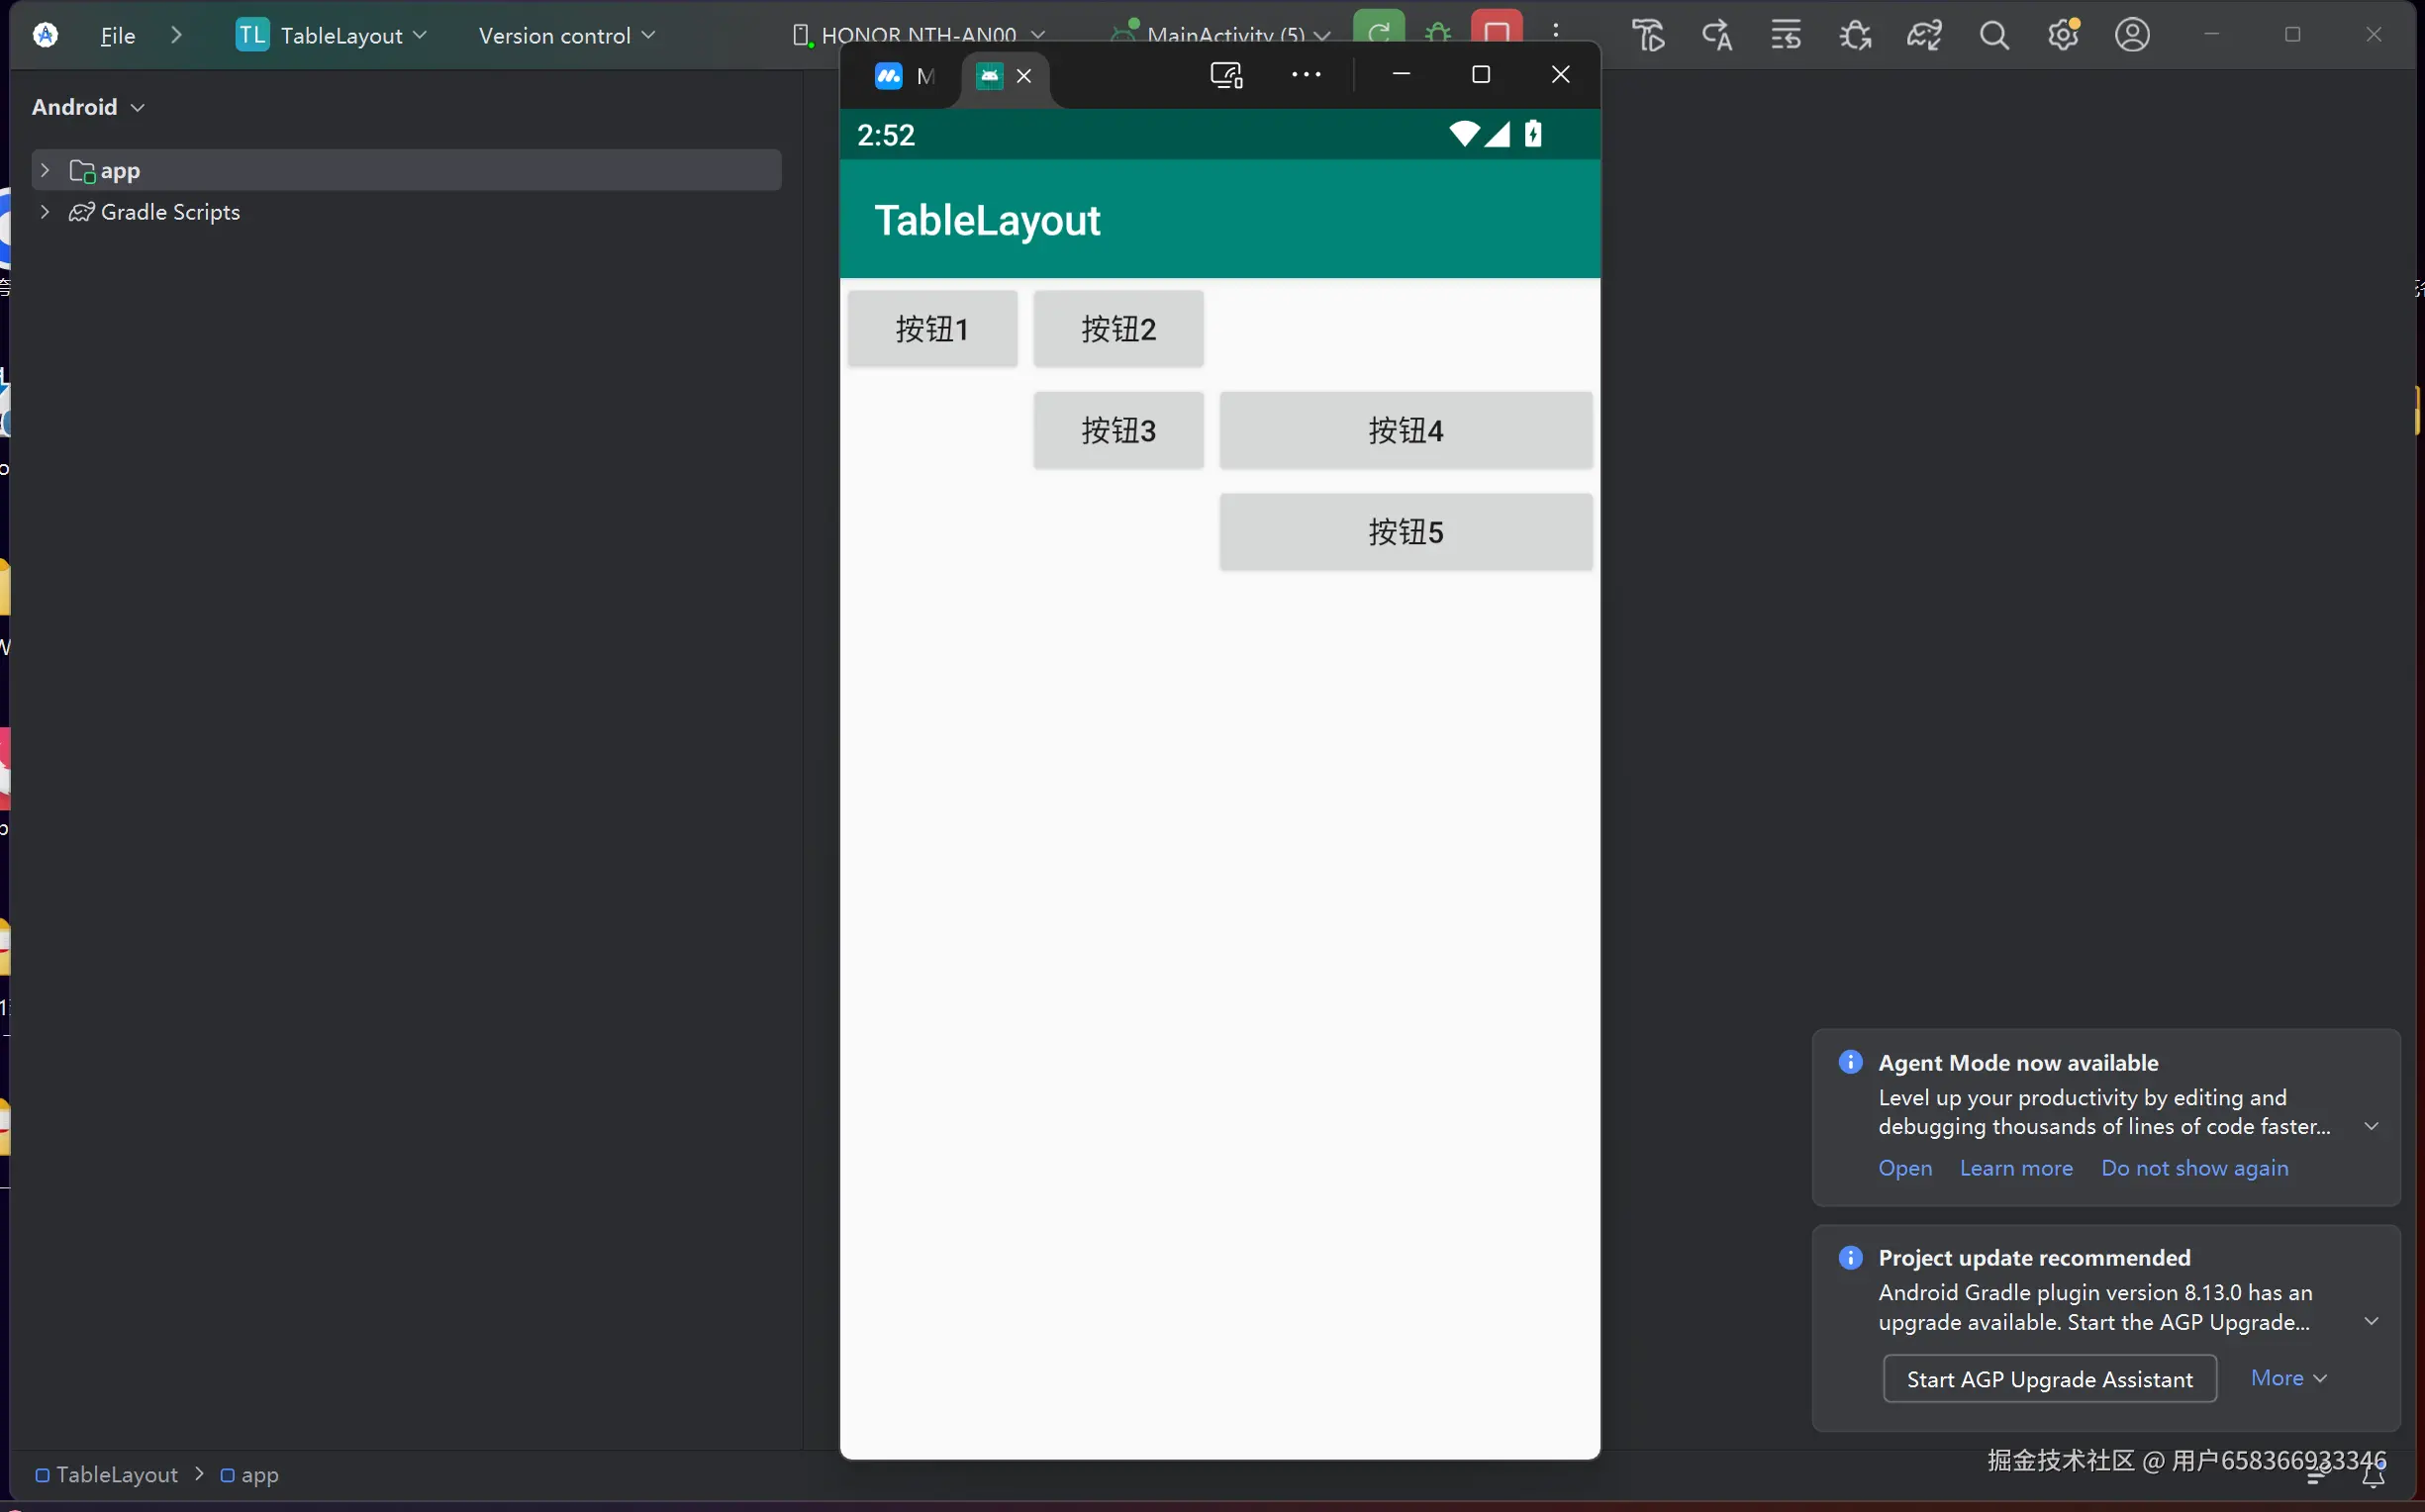Open the screen-cast device icon in mirror window
This screenshot has width=2425, height=1512.
(x=1226, y=75)
